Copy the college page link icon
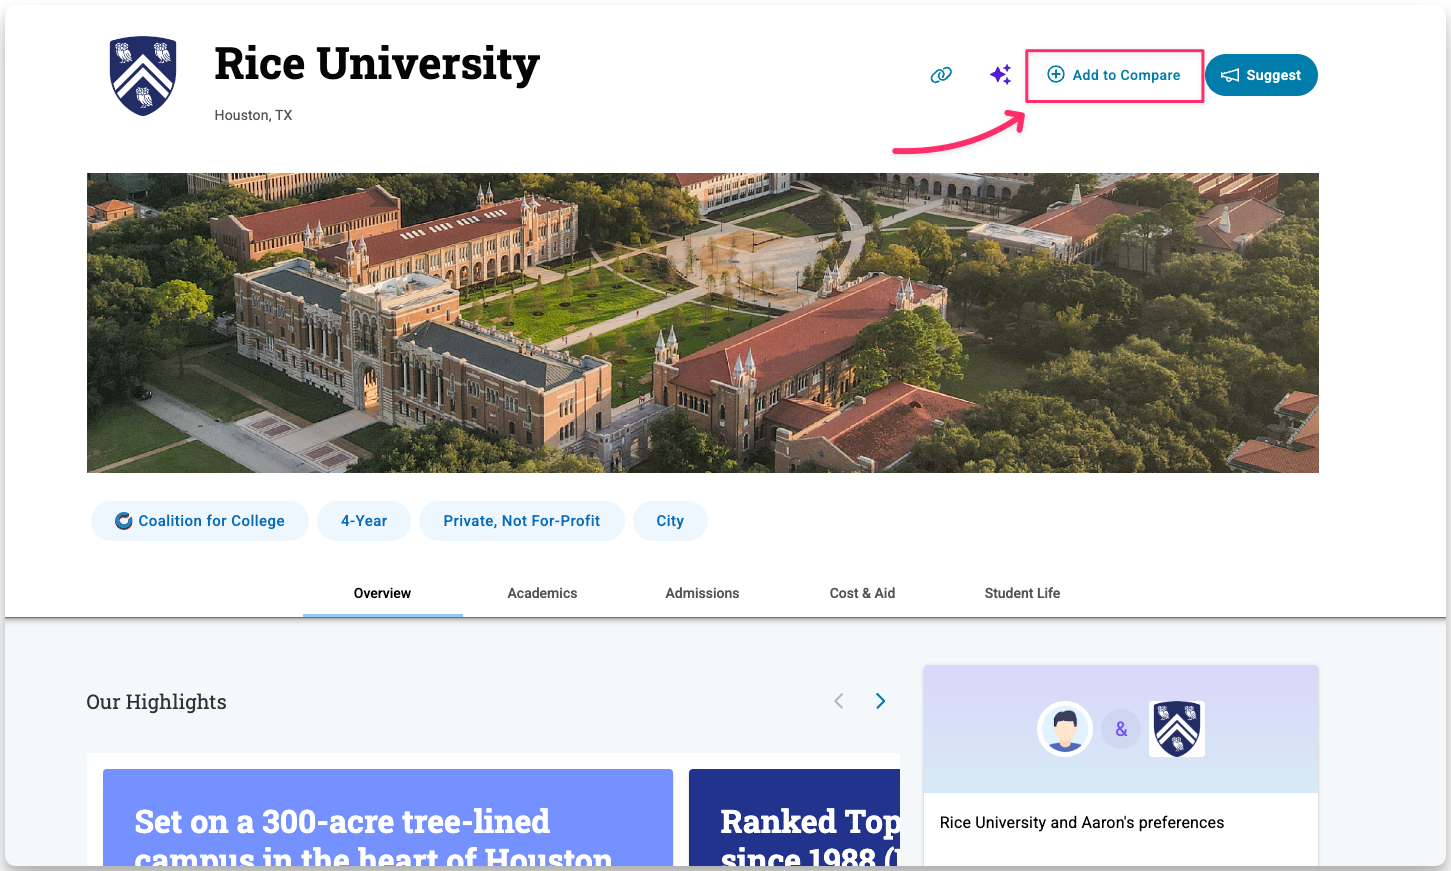1451x871 pixels. [x=941, y=75]
